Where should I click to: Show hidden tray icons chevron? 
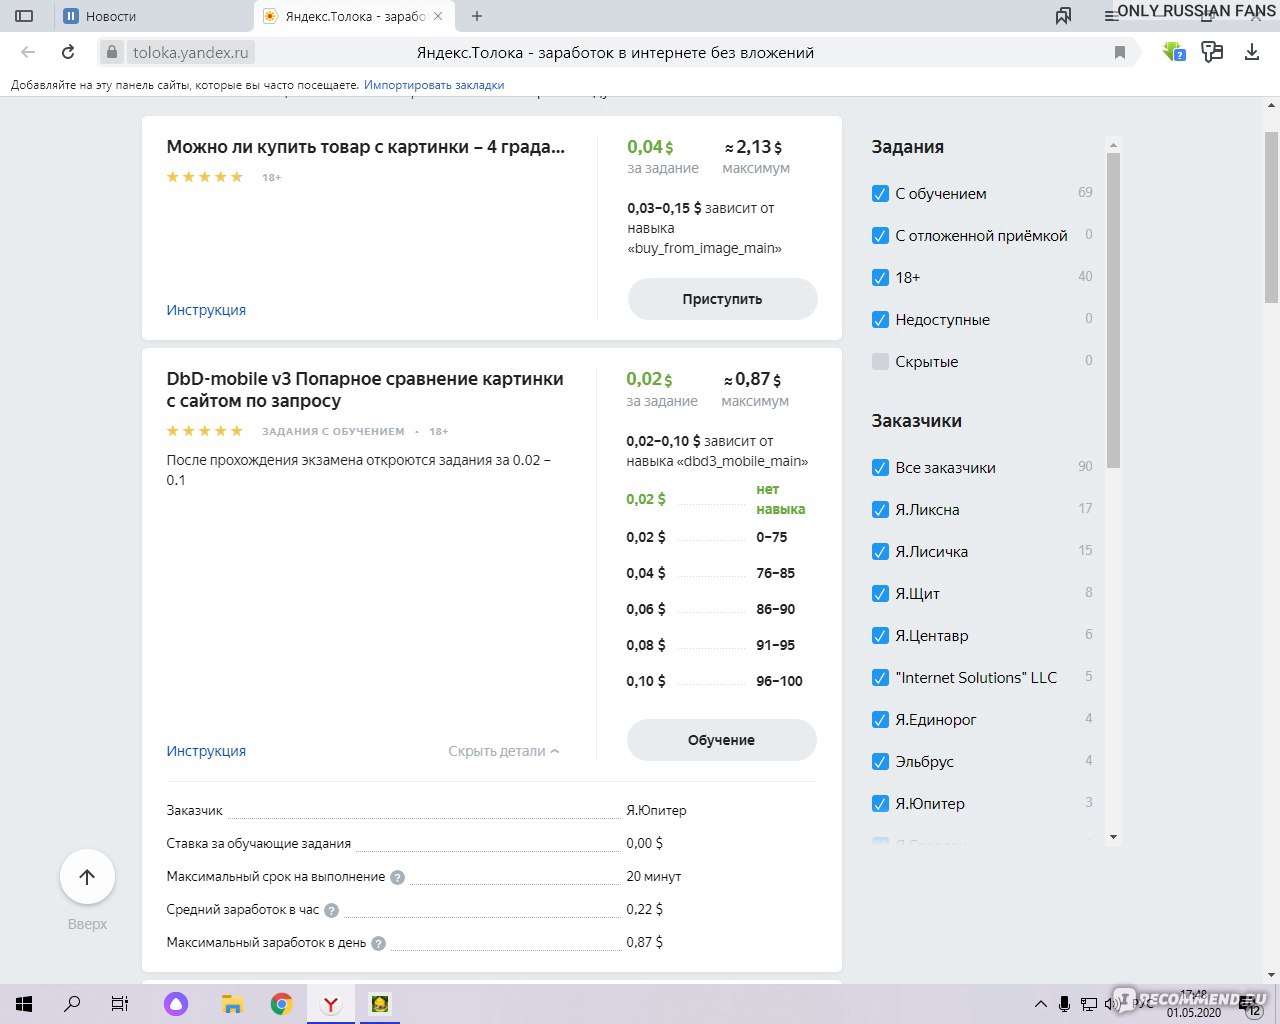[1041, 1004]
